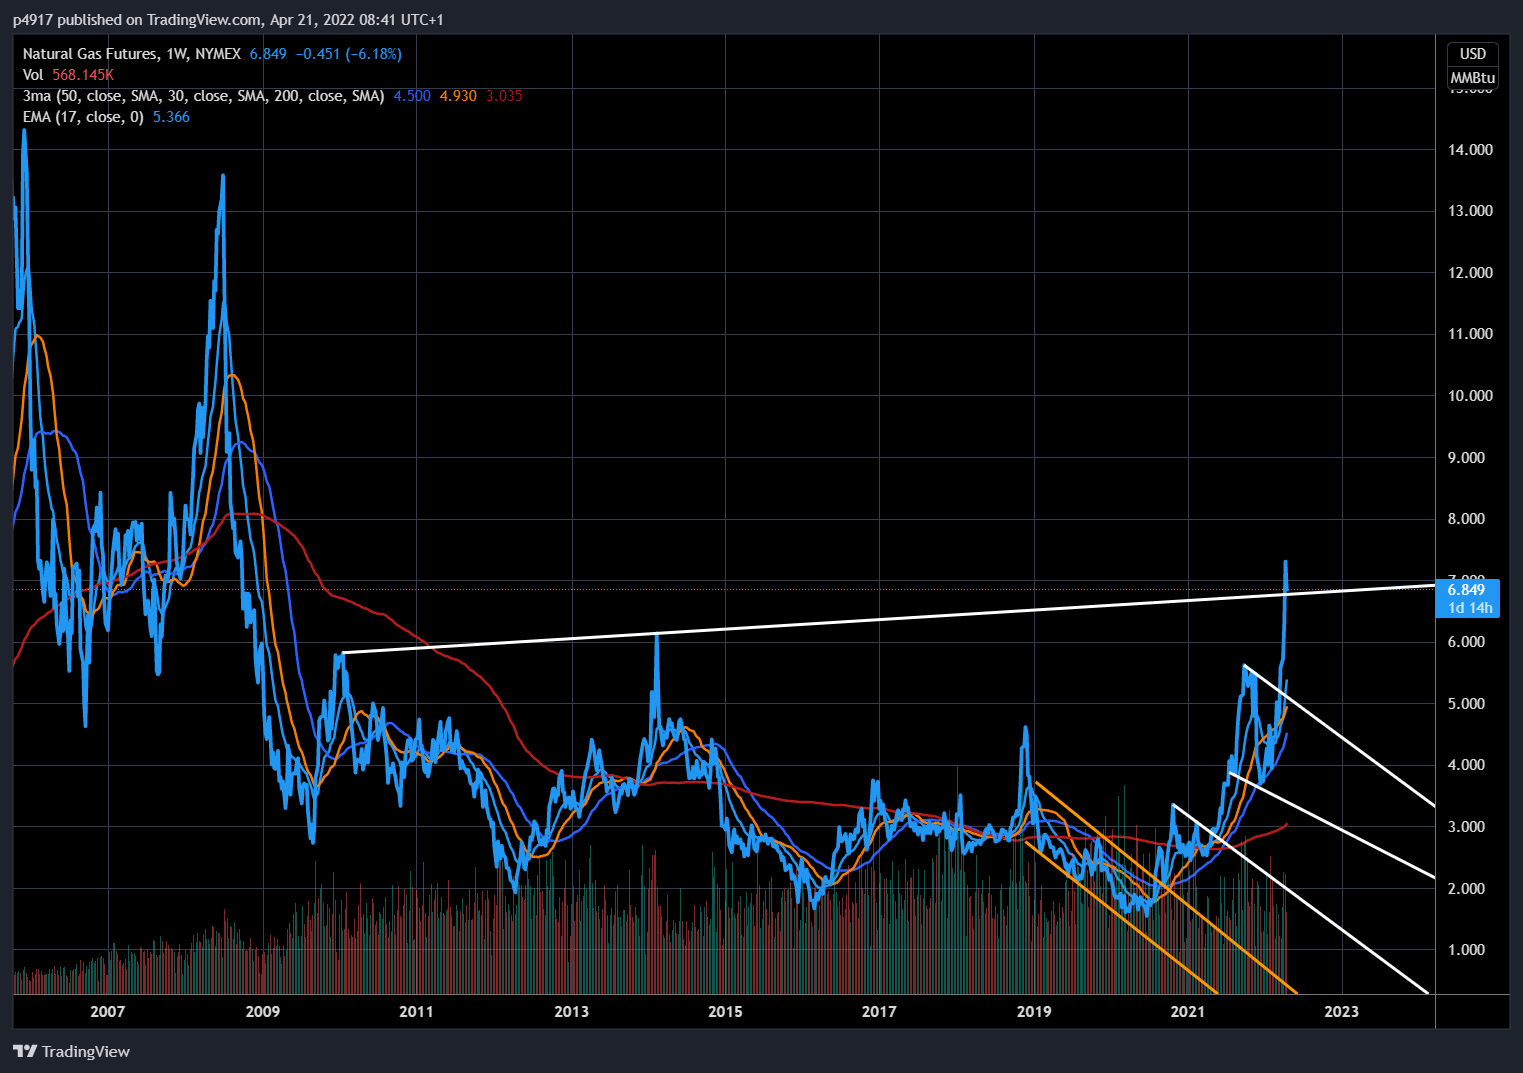The image size is (1523, 1073).
Task: Click the 2007 time axis label
Action: (108, 1012)
